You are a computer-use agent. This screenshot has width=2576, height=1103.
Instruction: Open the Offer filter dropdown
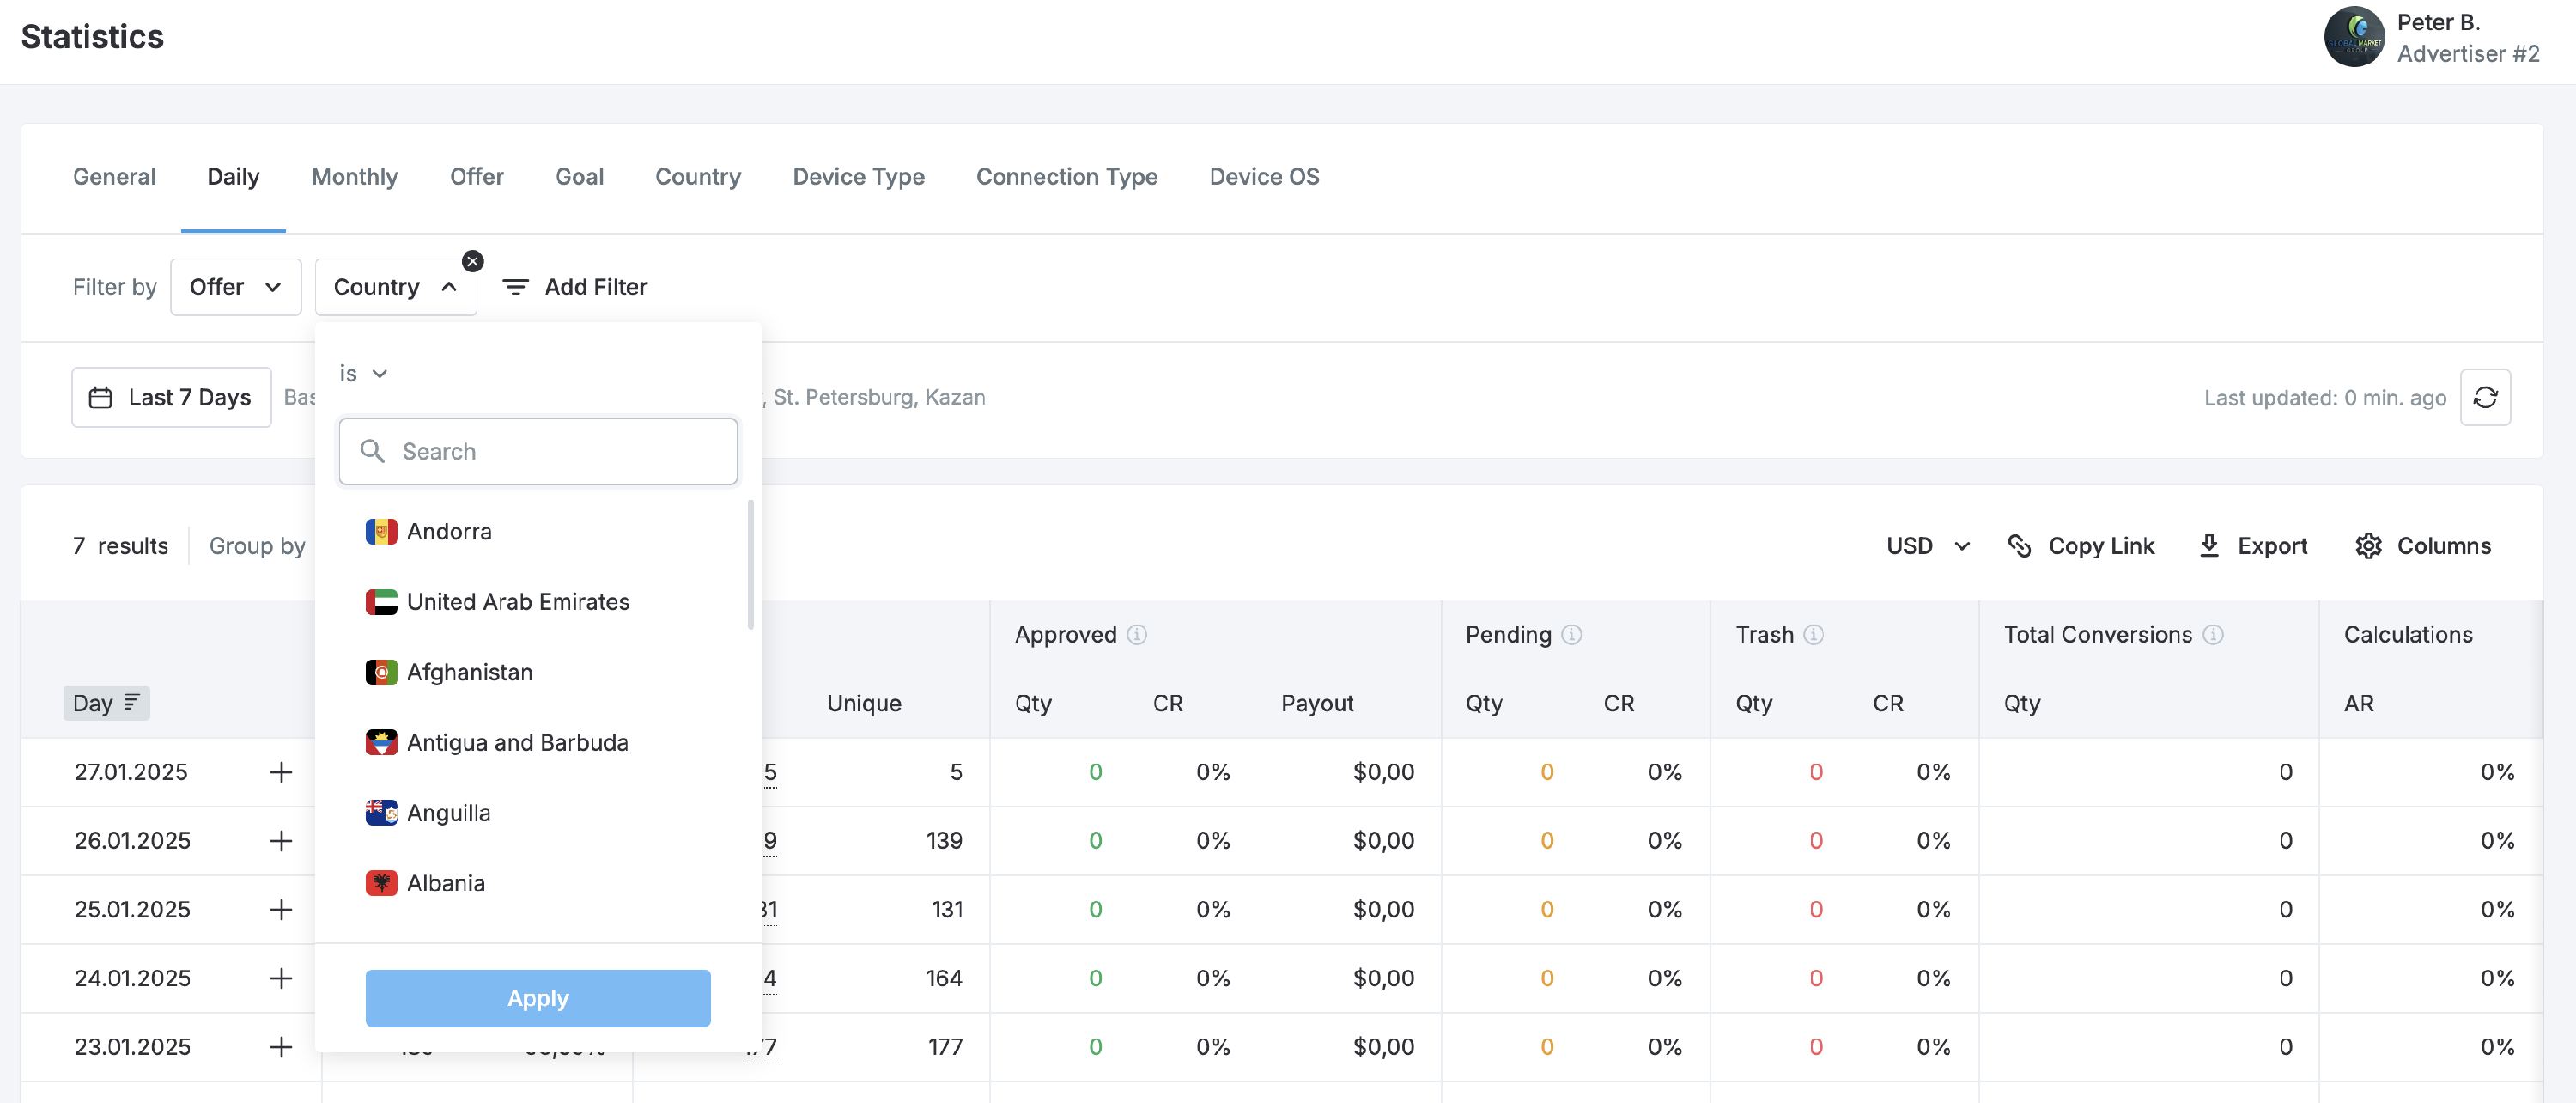pyautogui.click(x=235, y=287)
